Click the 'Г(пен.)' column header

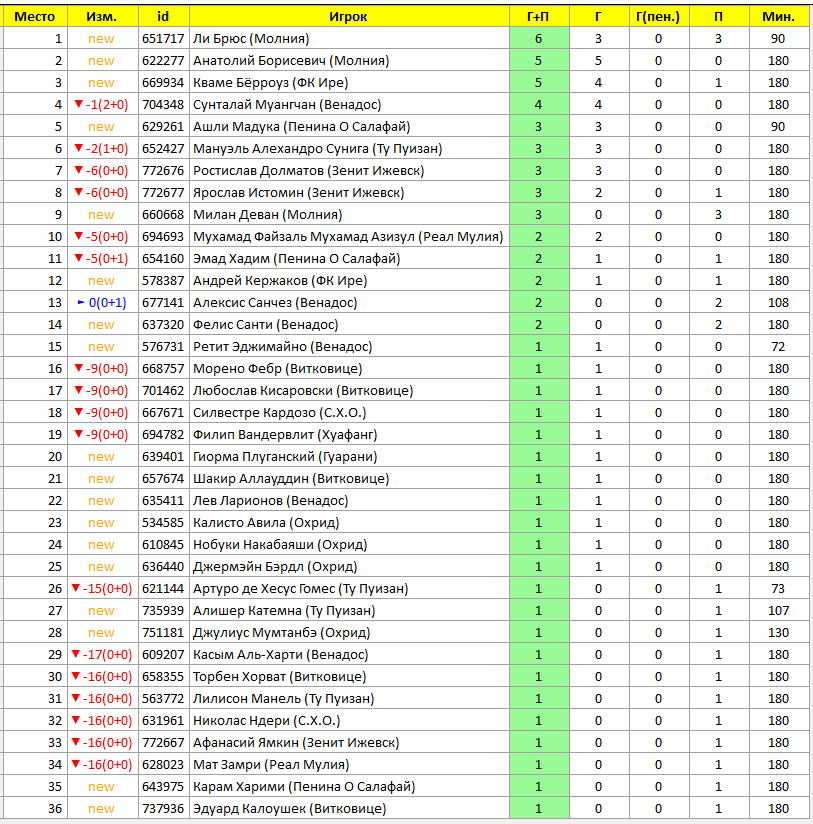pyautogui.click(x=658, y=17)
